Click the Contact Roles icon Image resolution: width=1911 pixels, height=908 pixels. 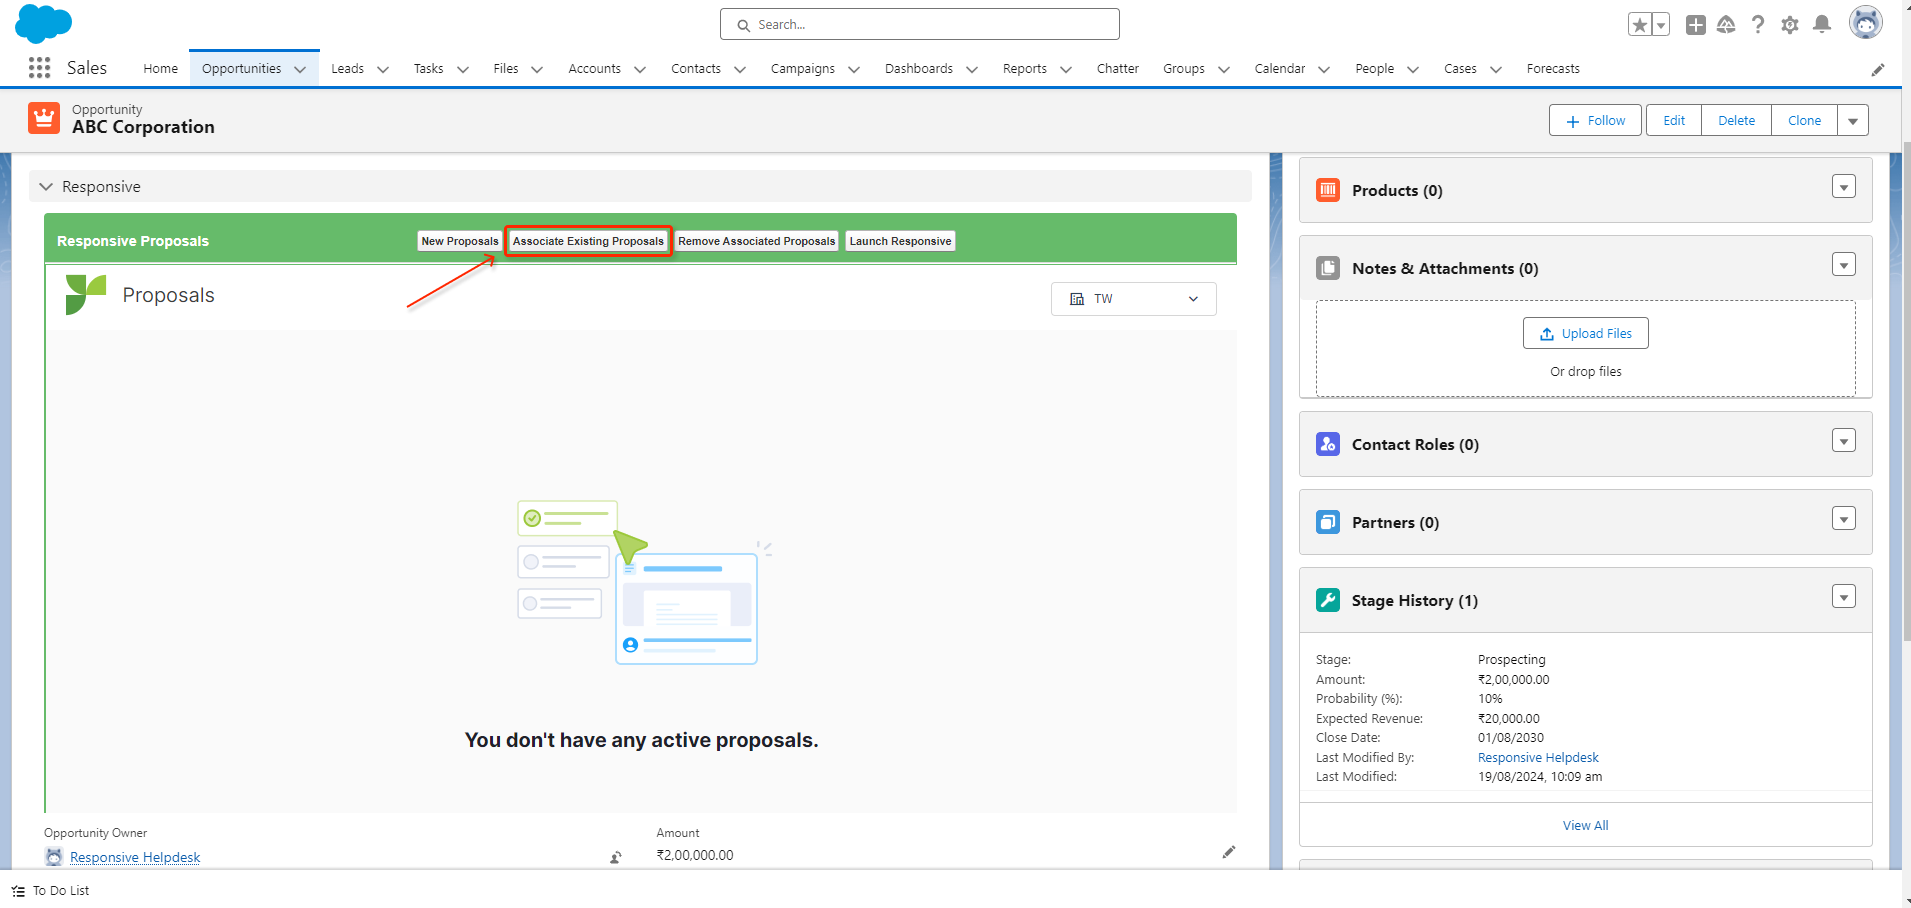pyautogui.click(x=1328, y=444)
